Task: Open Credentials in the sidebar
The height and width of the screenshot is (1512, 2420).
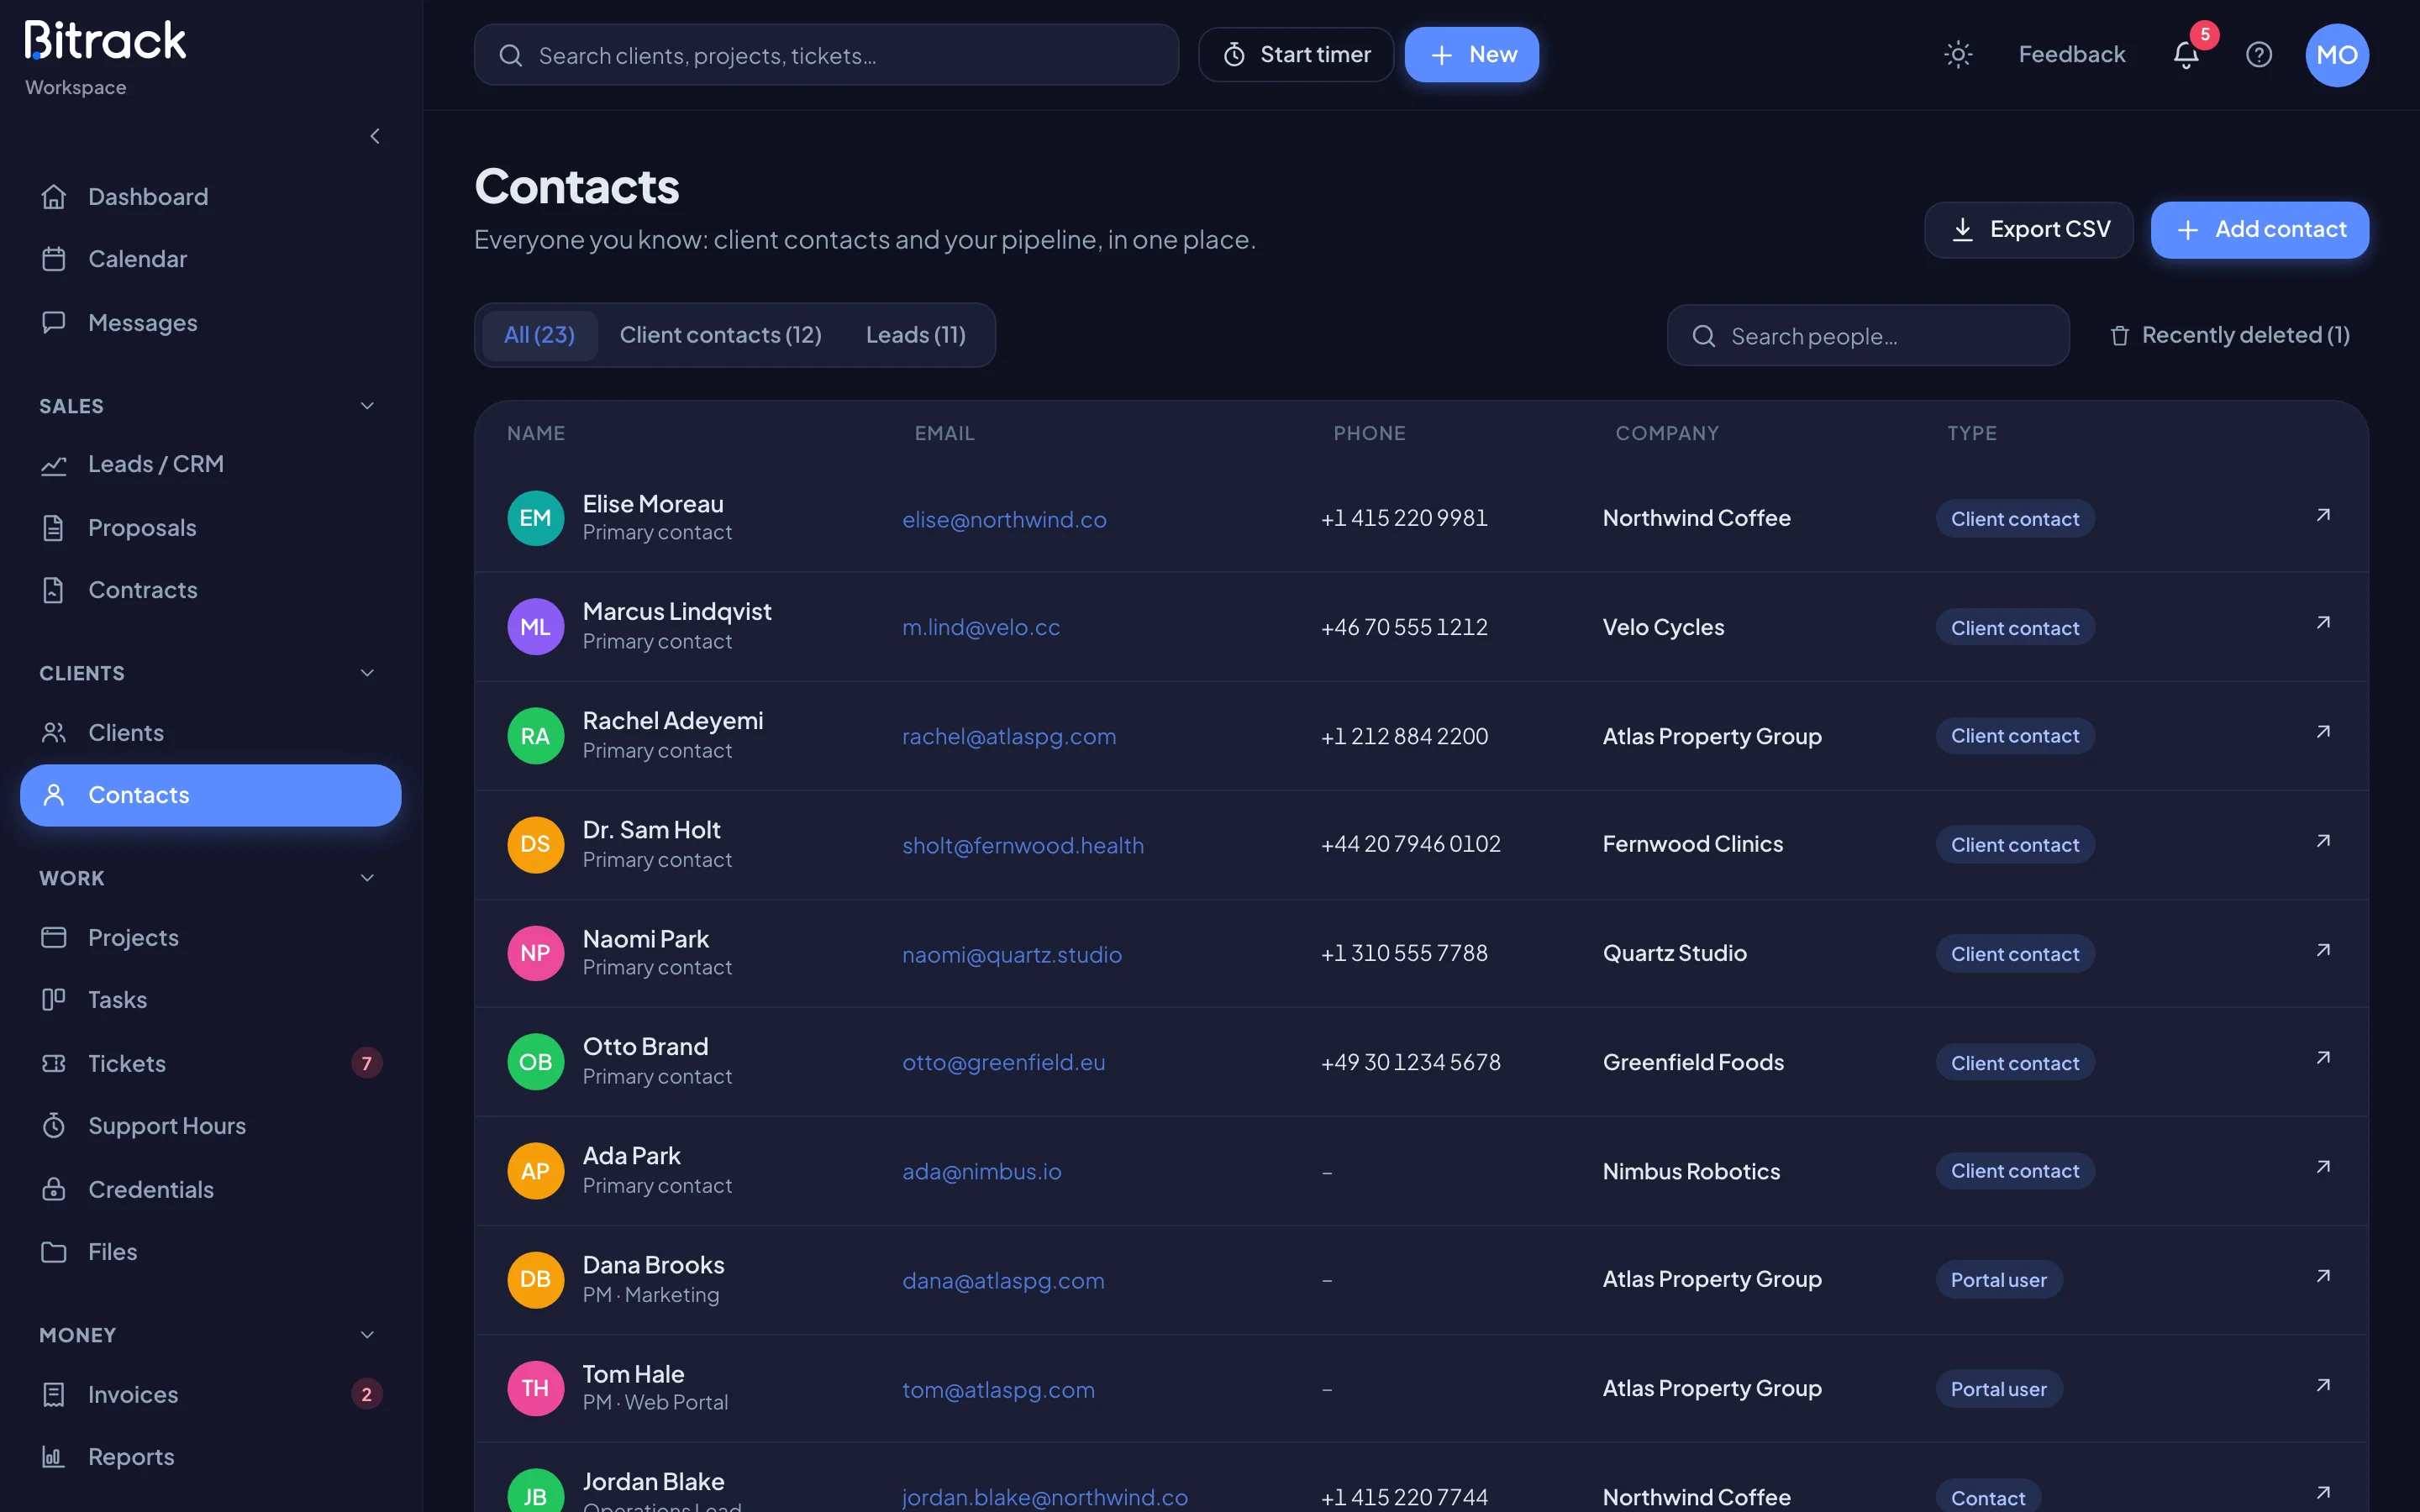Action: (210, 1190)
